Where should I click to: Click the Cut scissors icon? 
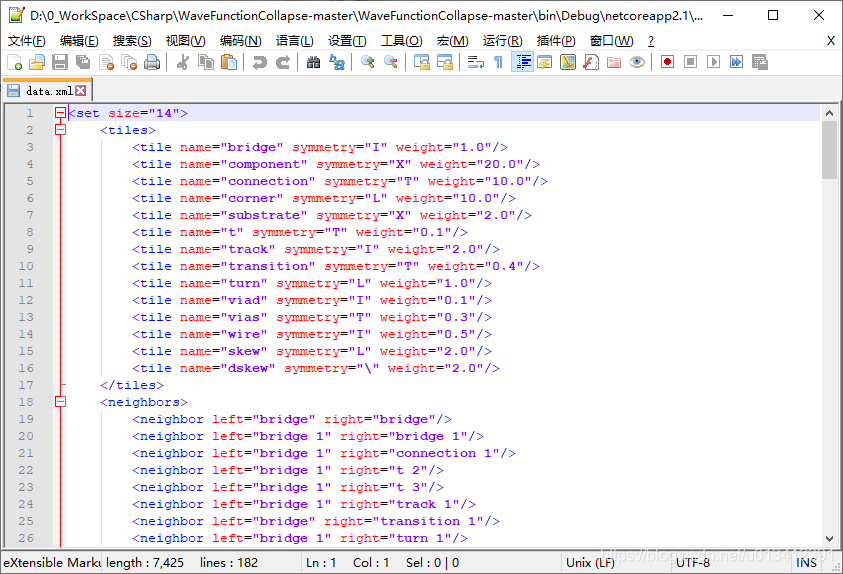coord(182,62)
